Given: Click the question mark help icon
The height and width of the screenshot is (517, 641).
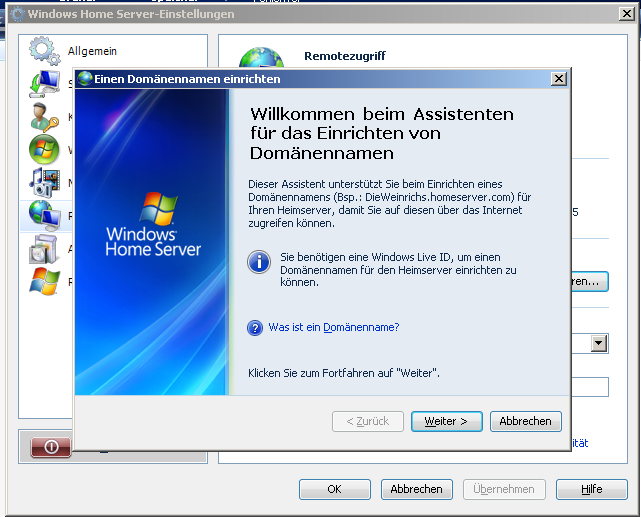Looking at the screenshot, I should point(255,327).
